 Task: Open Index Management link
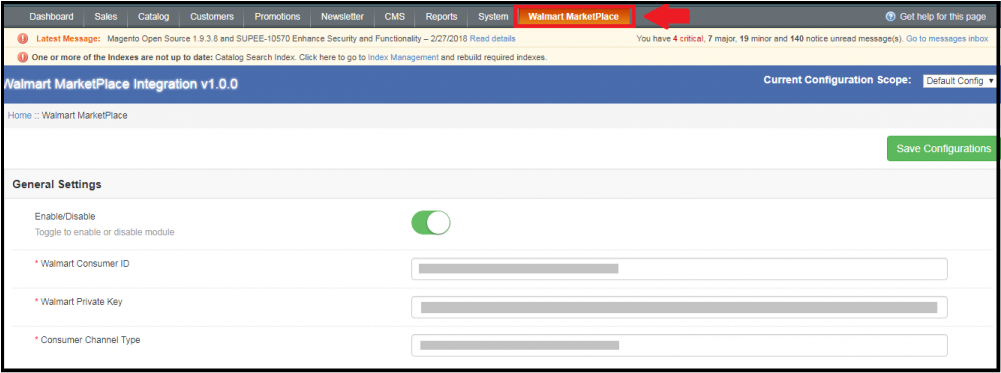(403, 57)
